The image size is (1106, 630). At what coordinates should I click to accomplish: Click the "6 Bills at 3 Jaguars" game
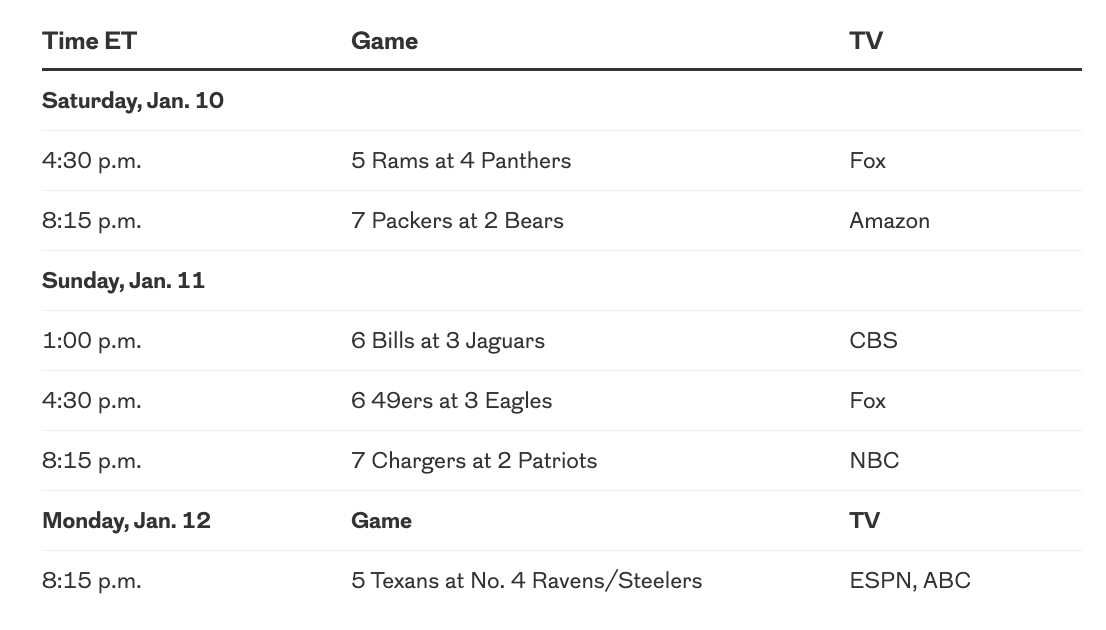(448, 341)
